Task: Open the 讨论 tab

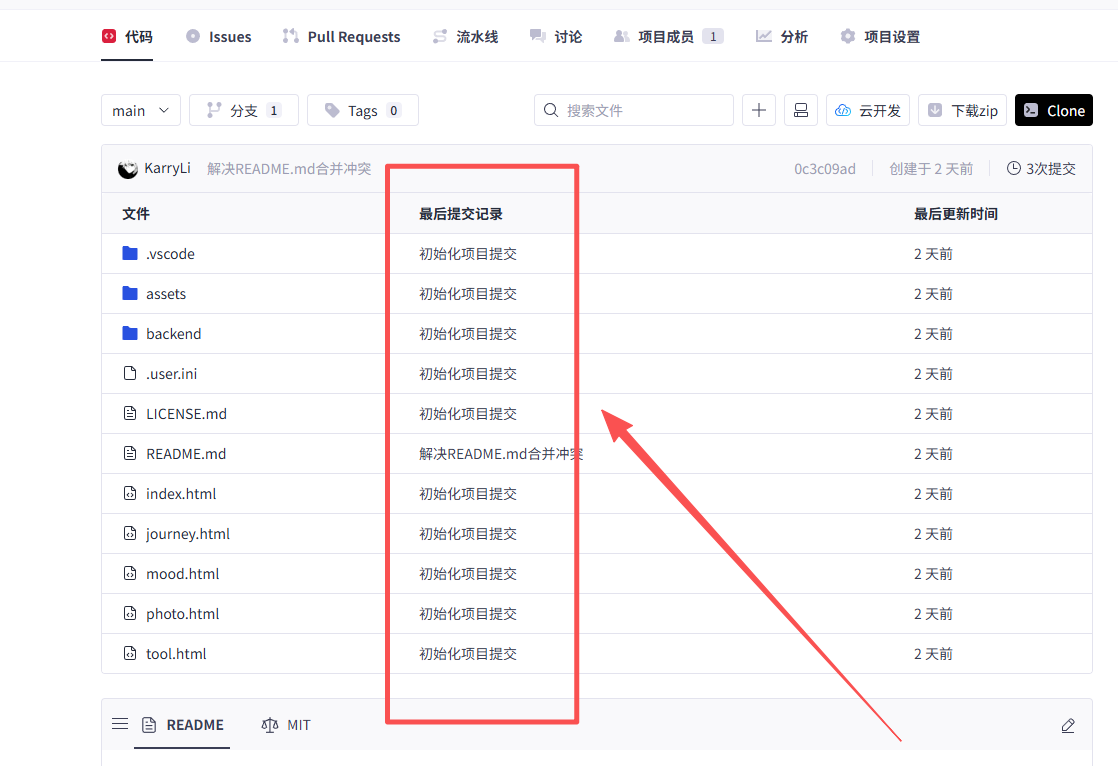Action: pos(556,36)
